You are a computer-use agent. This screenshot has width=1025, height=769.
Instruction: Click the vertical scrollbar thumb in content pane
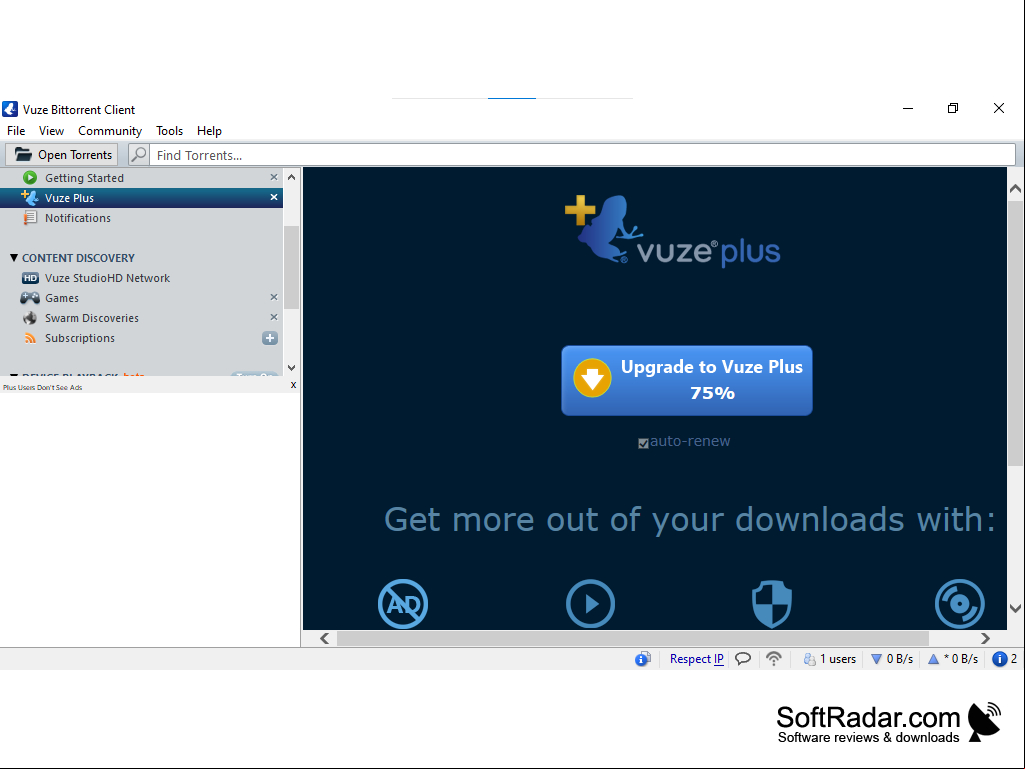tap(1015, 333)
